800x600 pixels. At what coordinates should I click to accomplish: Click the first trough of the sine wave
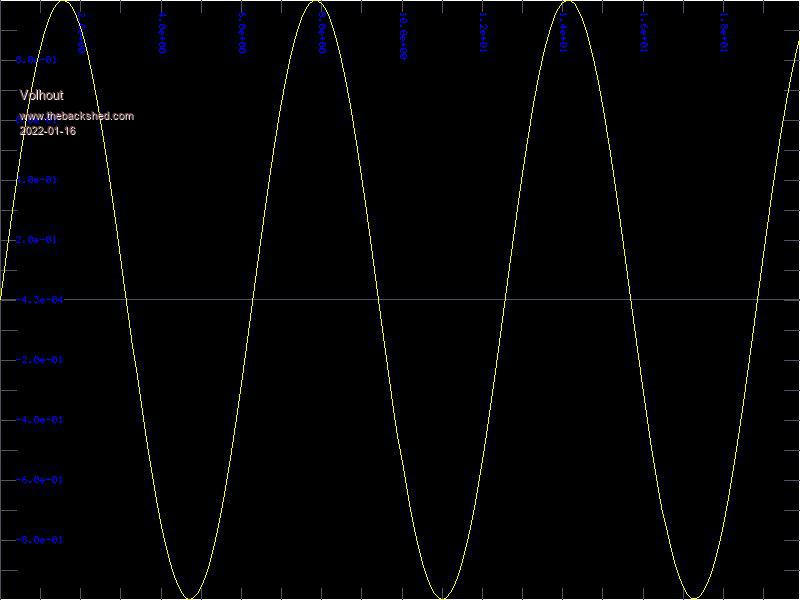(189, 597)
